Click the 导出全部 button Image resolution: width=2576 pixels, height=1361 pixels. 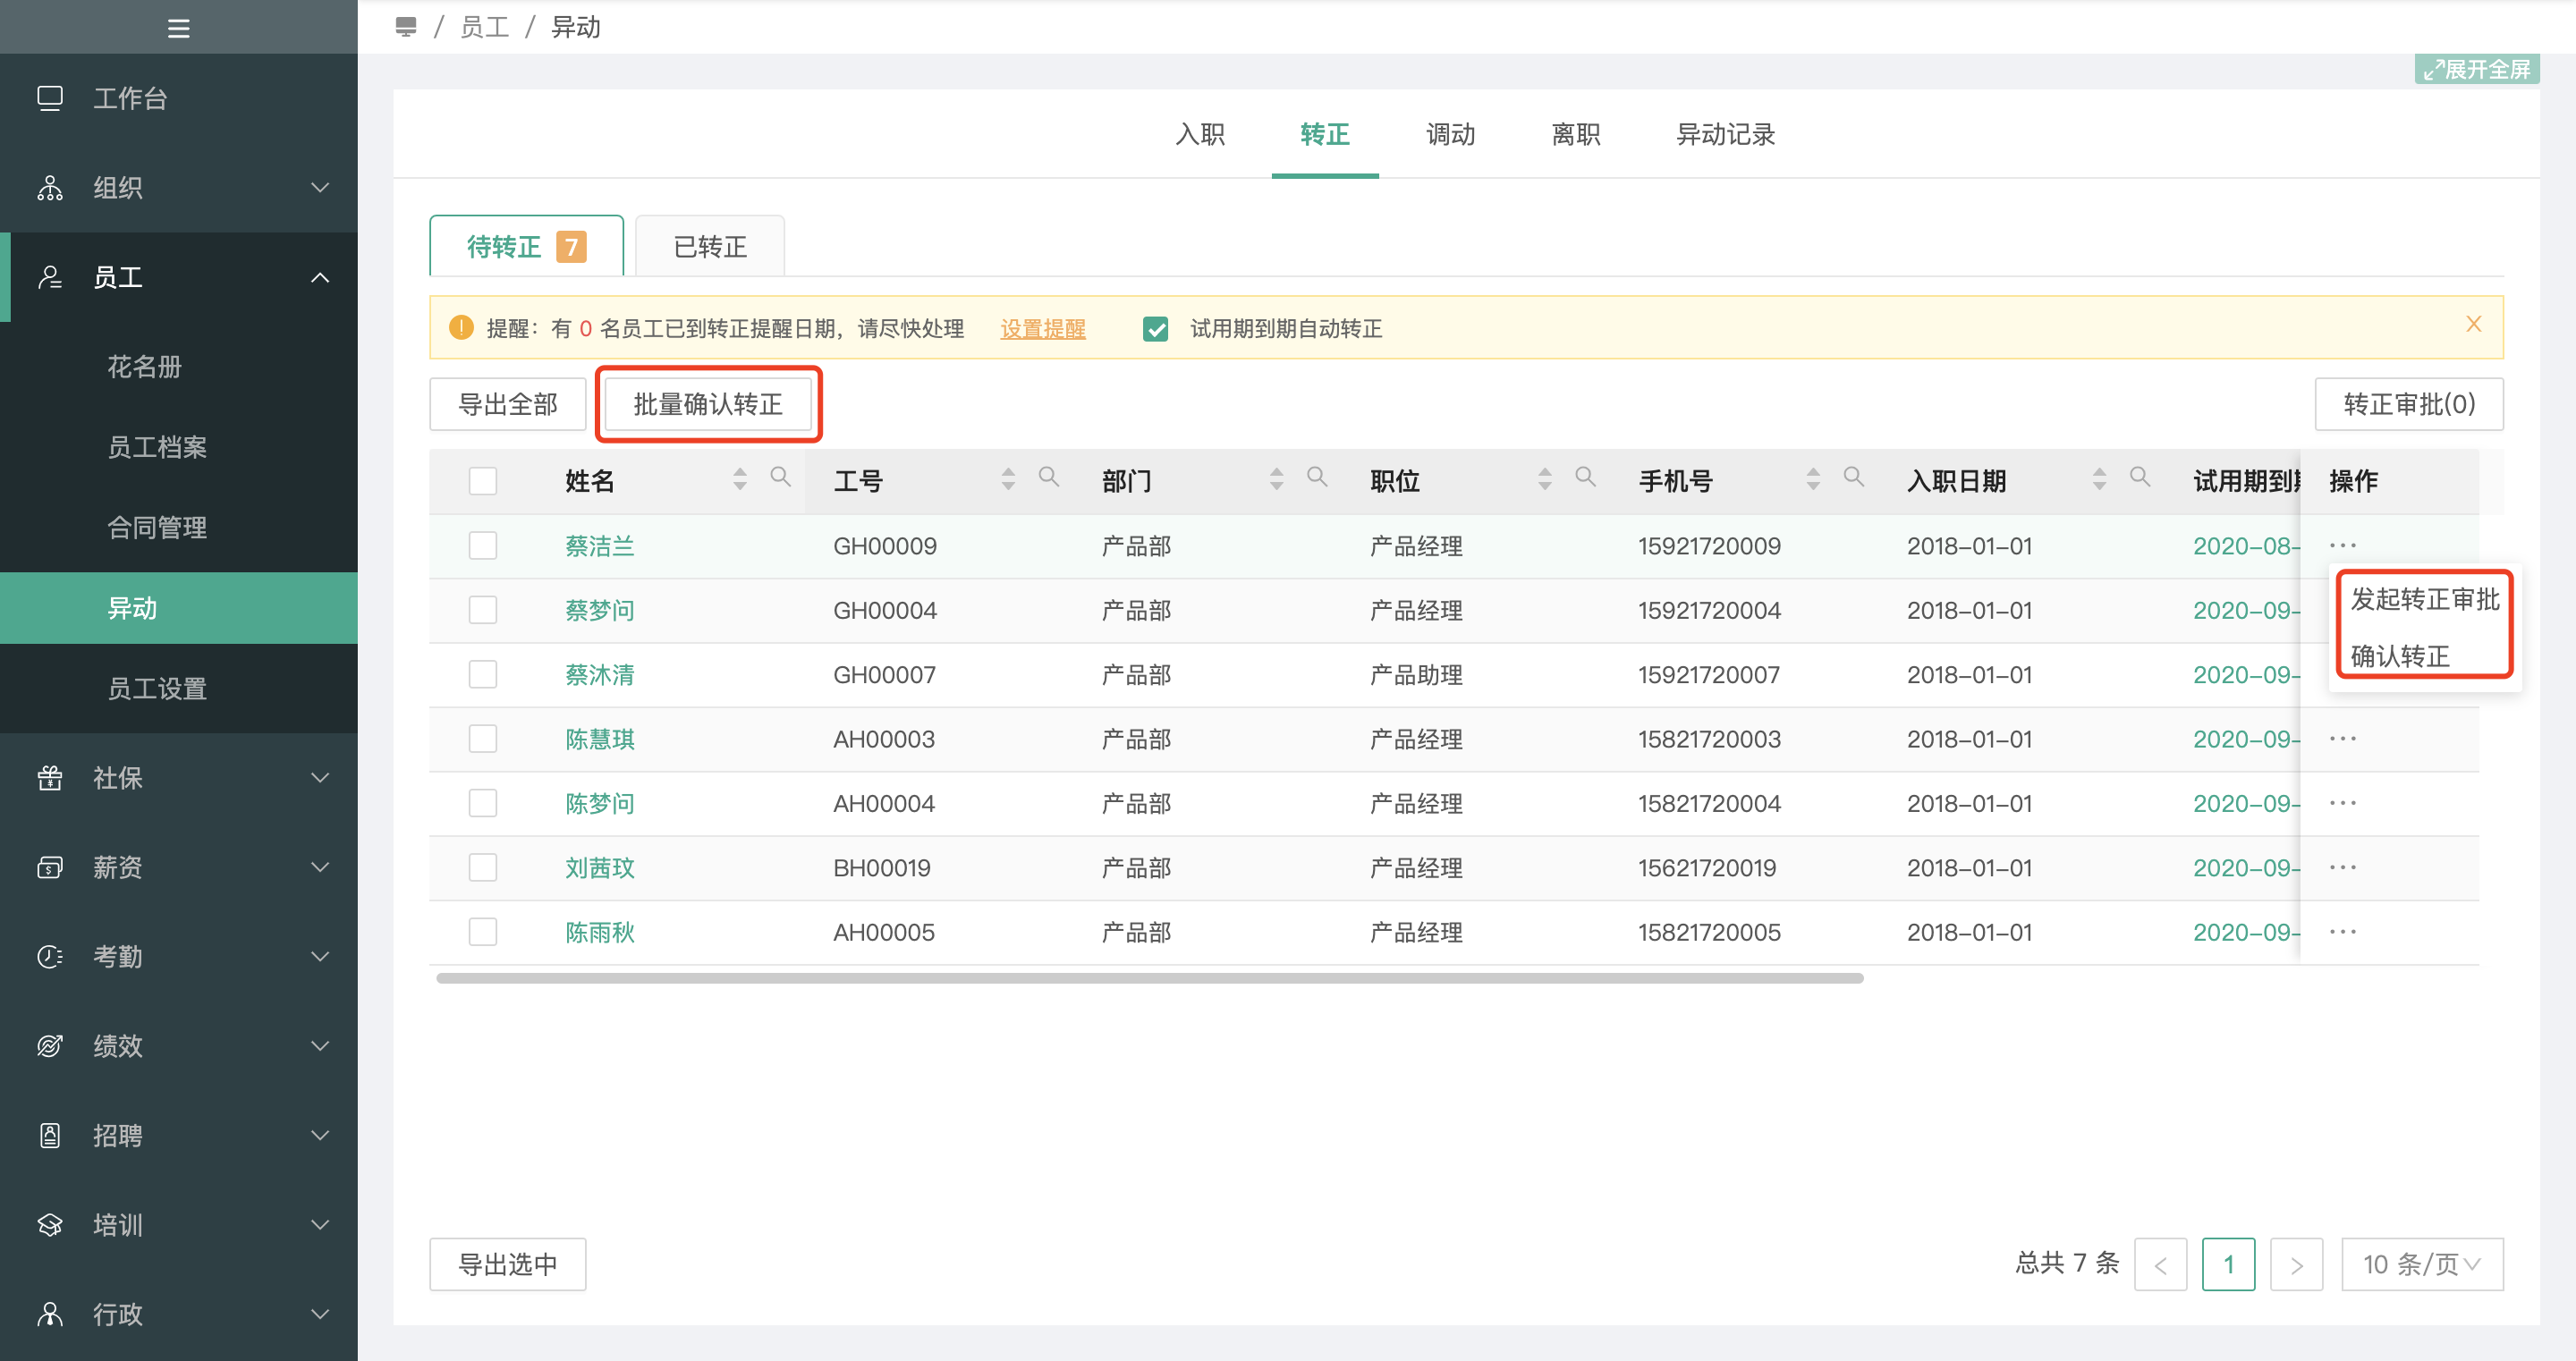click(508, 404)
